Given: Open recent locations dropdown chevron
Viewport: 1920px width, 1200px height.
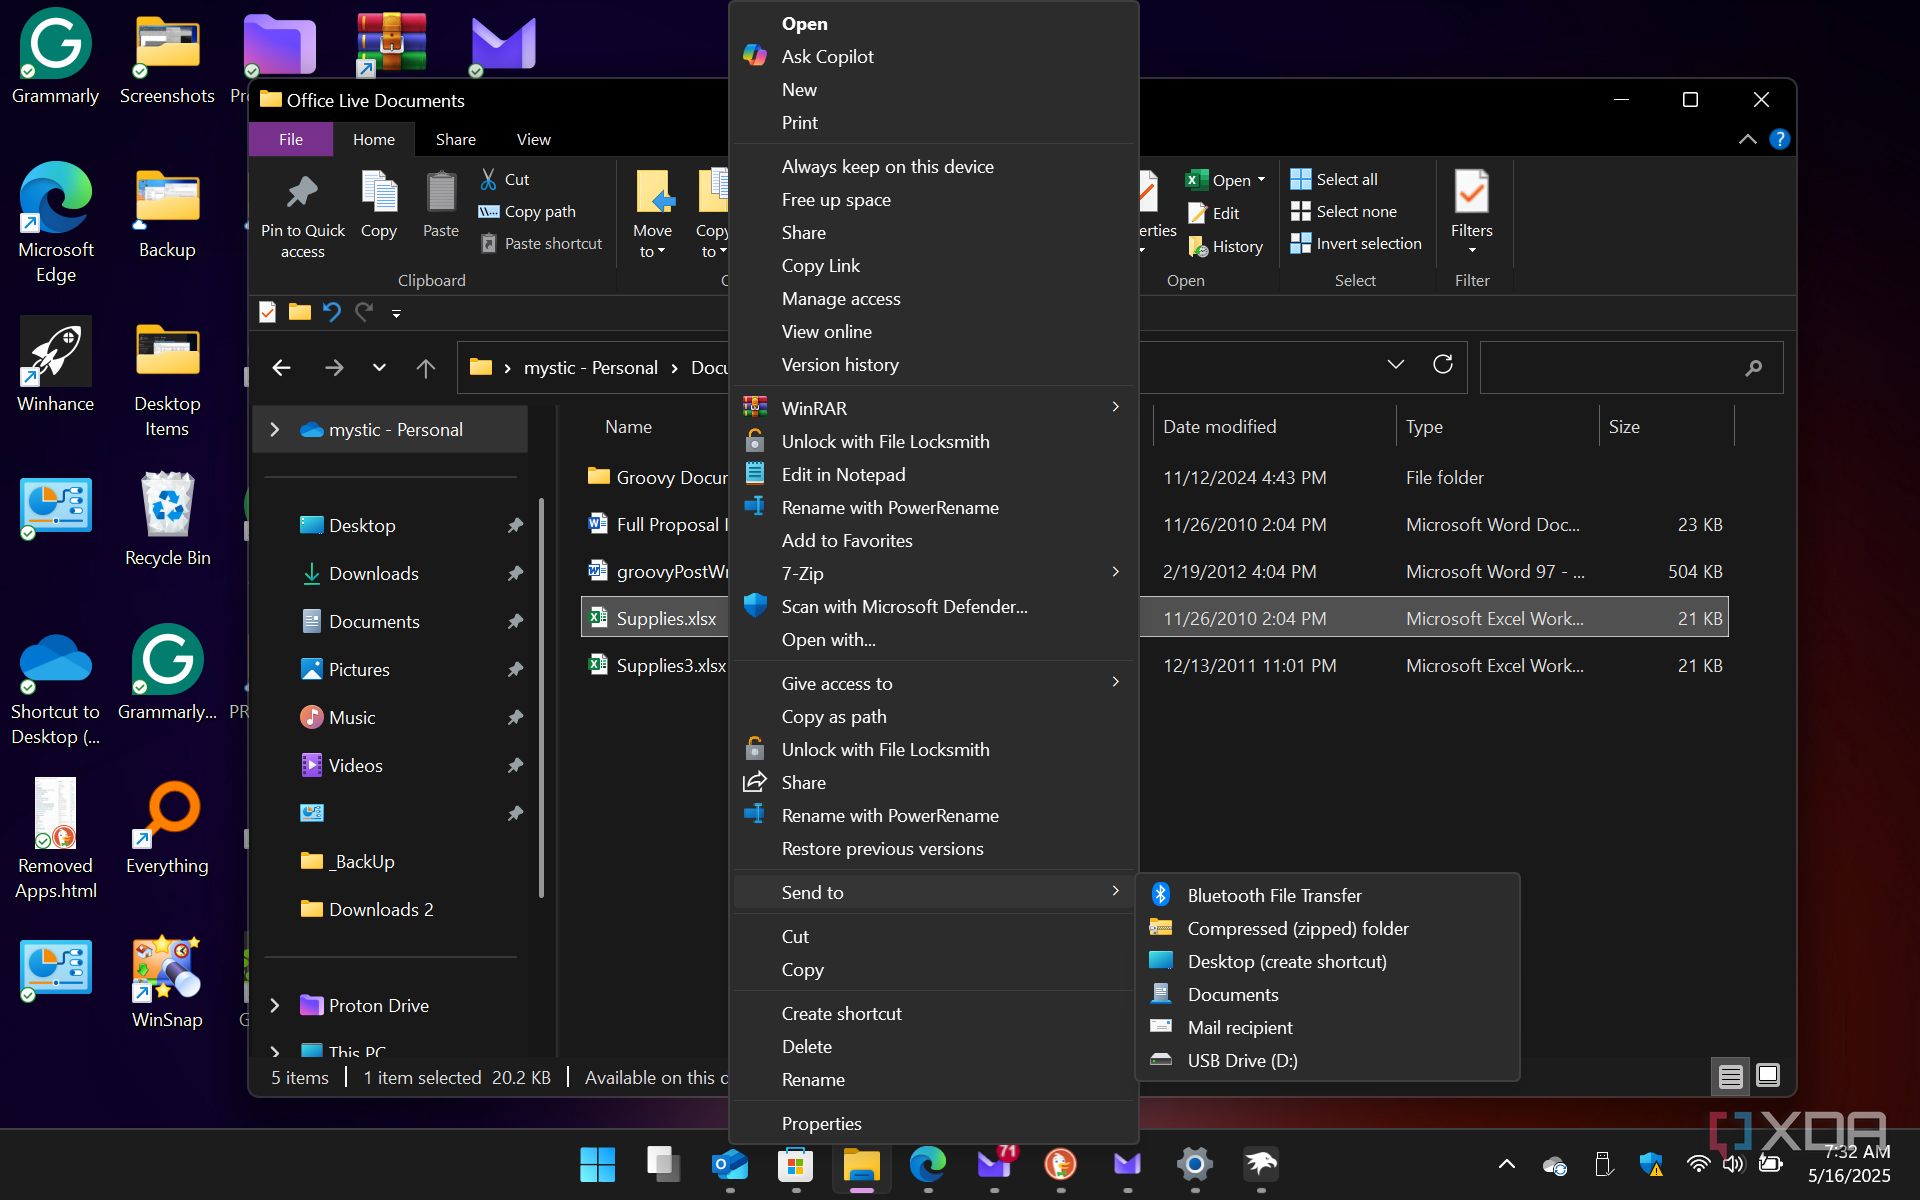Looking at the screenshot, I should point(379,368).
